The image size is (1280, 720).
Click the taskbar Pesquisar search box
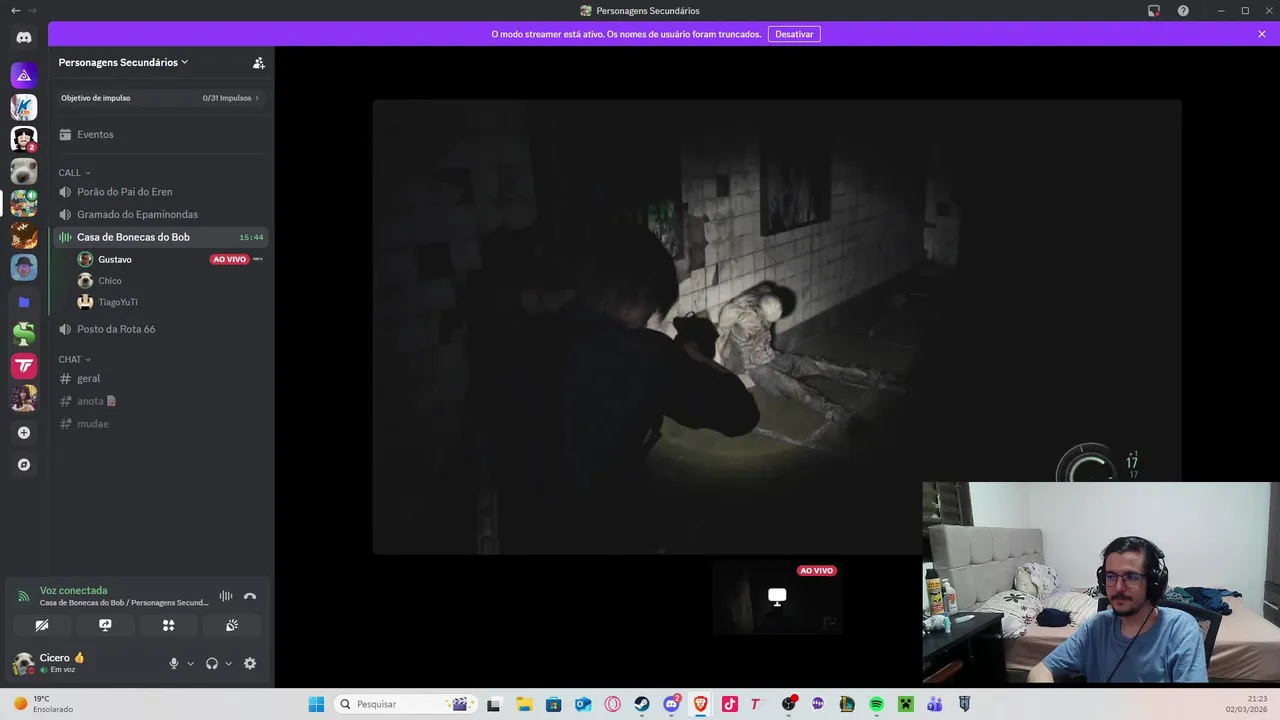click(404, 704)
